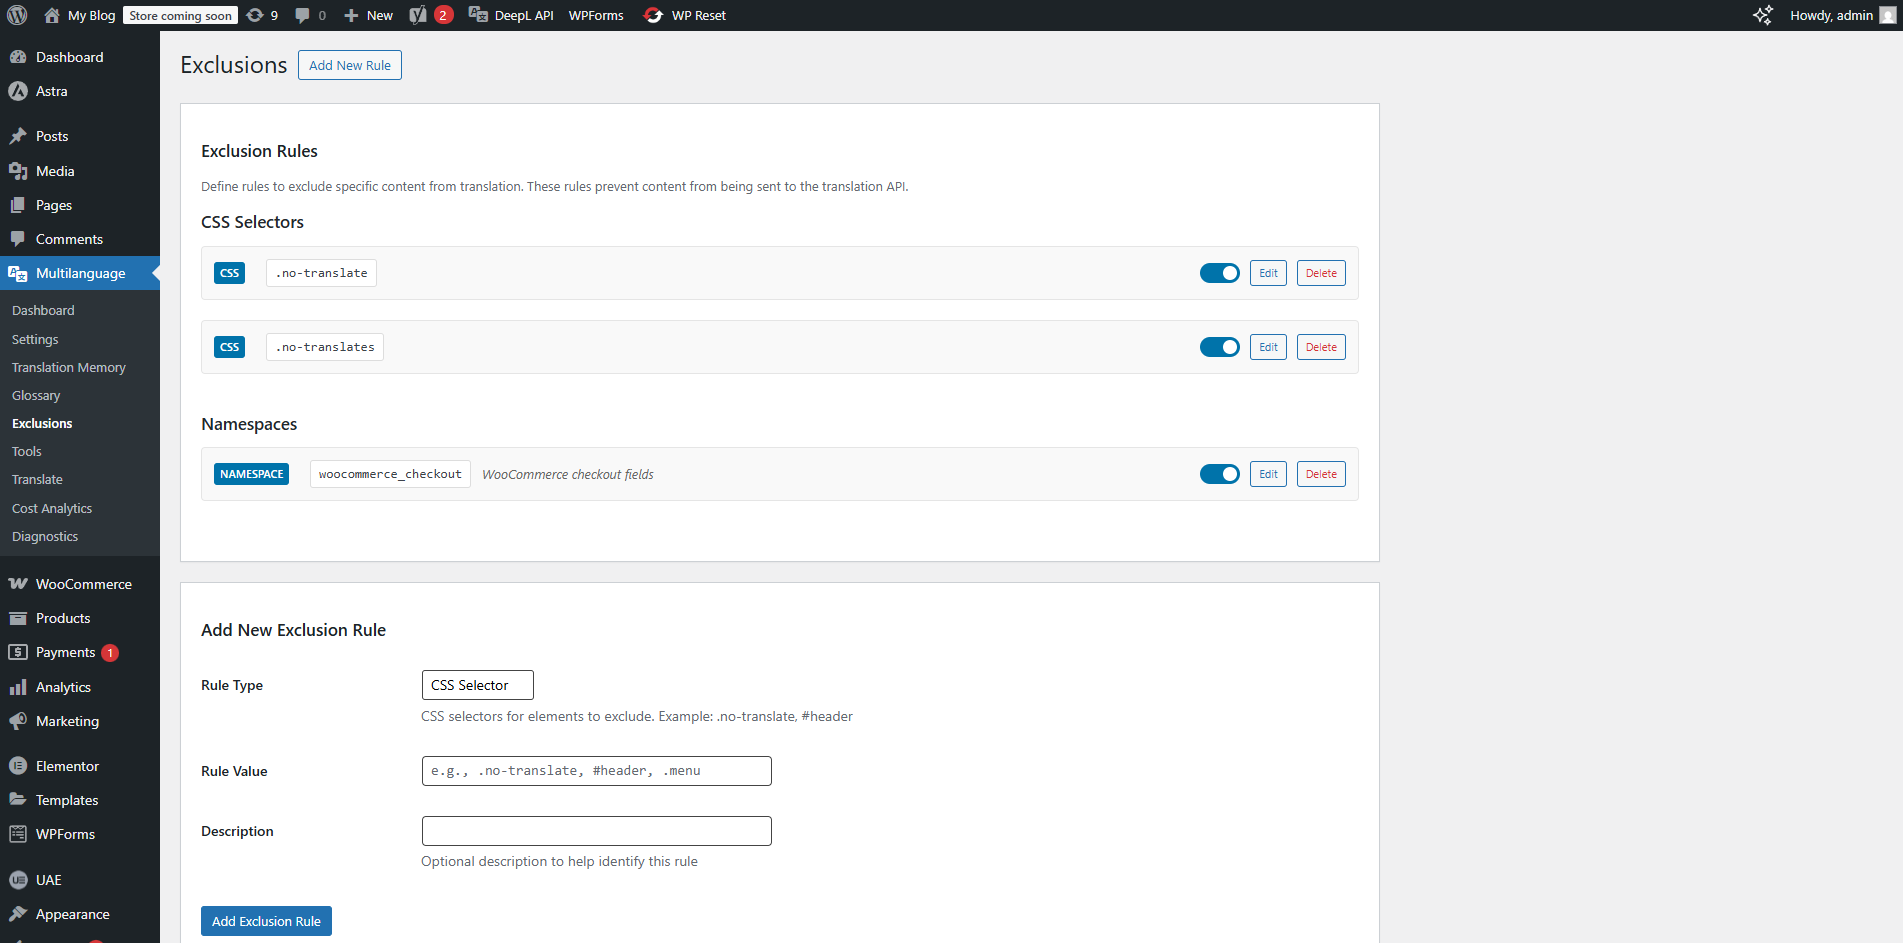Edit the .no-translate CSS rule

click(x=1268, y=273)
